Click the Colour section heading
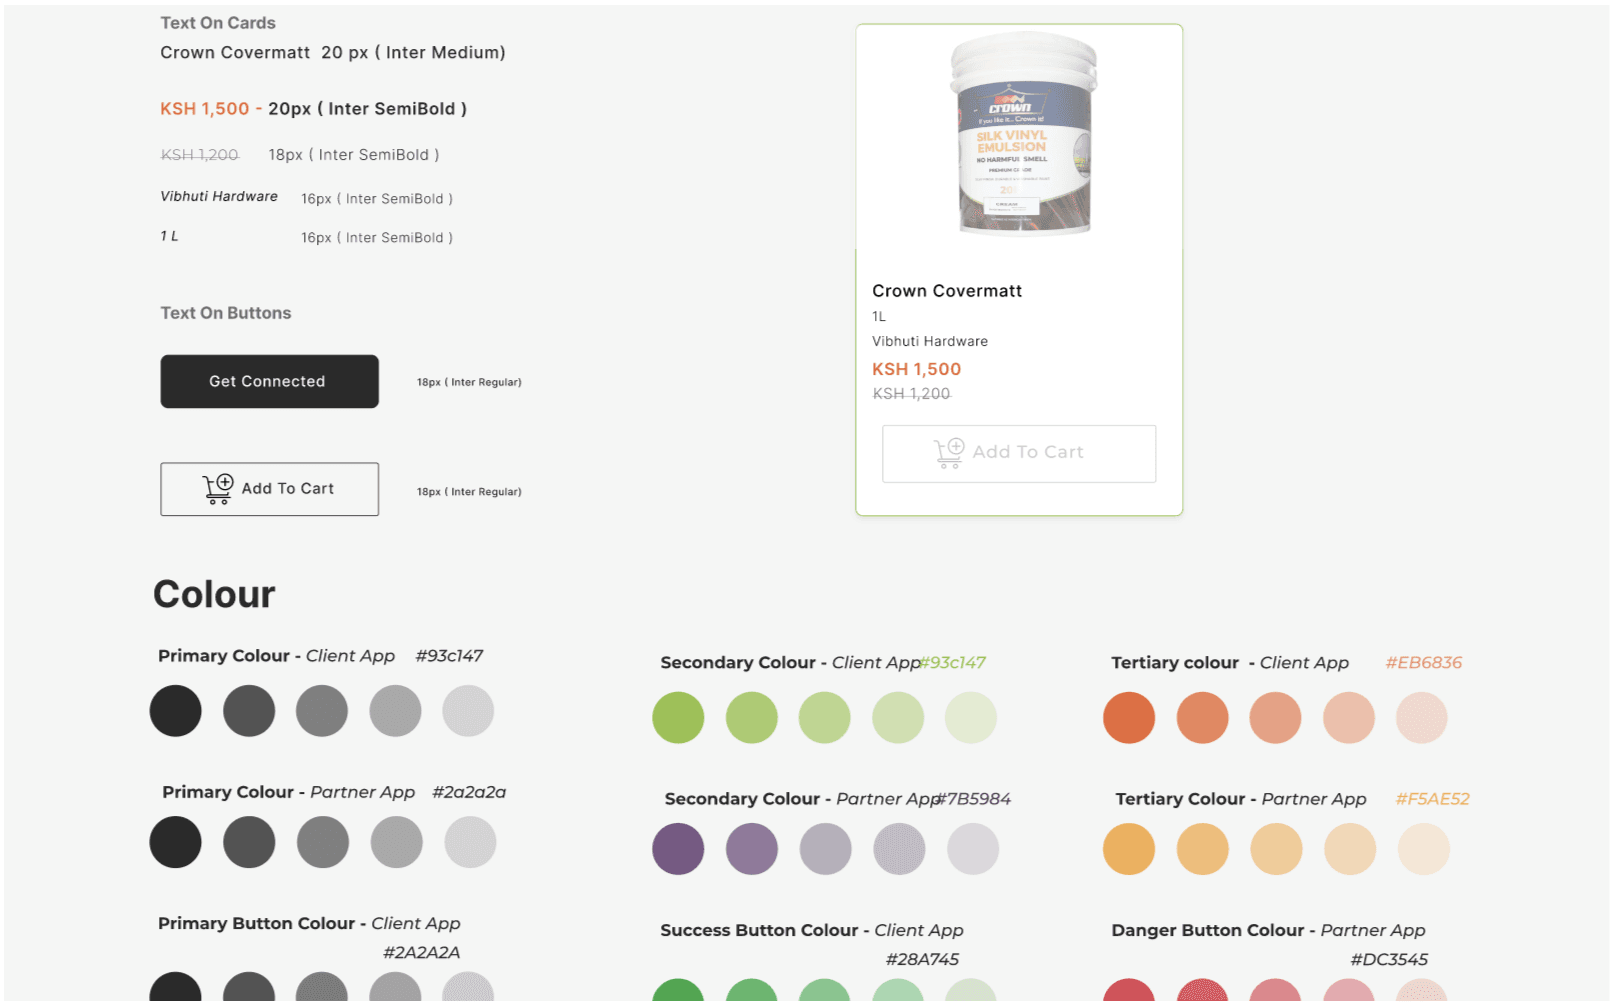The height and width of the screenshot is (1002, 1618). click(214, 594)
